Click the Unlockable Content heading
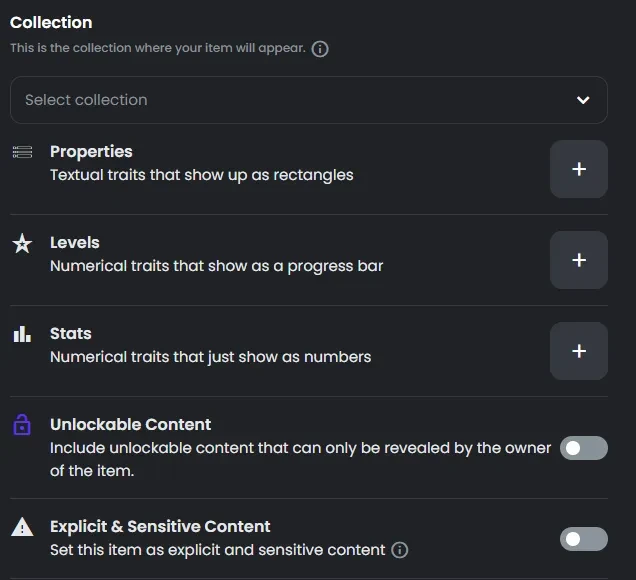The image size is (636, 580). (130, 424)
